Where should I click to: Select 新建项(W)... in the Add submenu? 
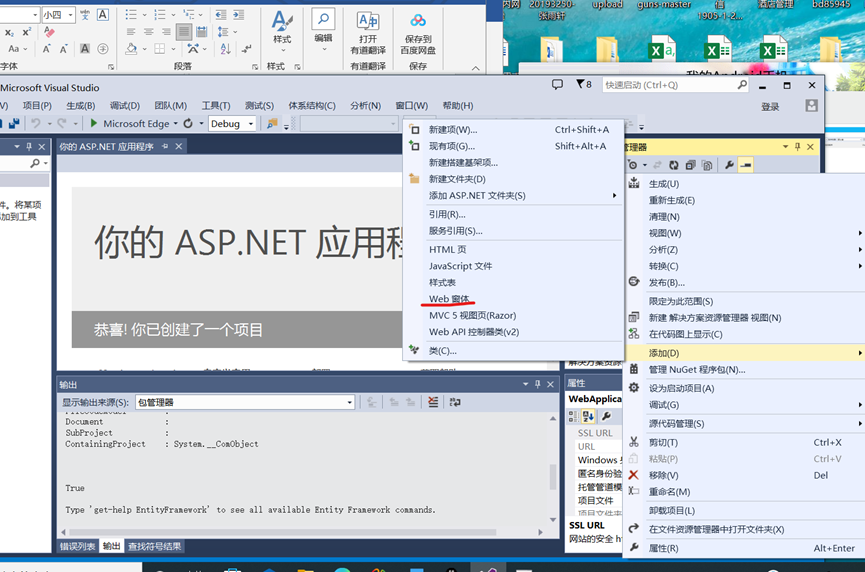(x=515, y=130)
